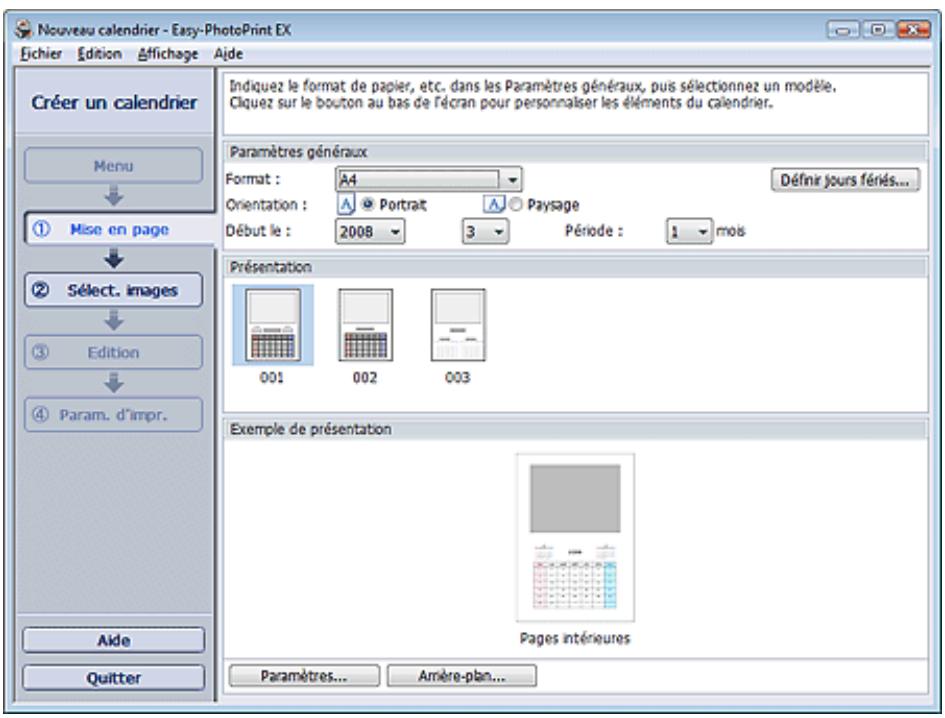The height and width of the screenshot is (718, 945).
Task: Click the portrait orientation page icon
Action: click(345, 205)
